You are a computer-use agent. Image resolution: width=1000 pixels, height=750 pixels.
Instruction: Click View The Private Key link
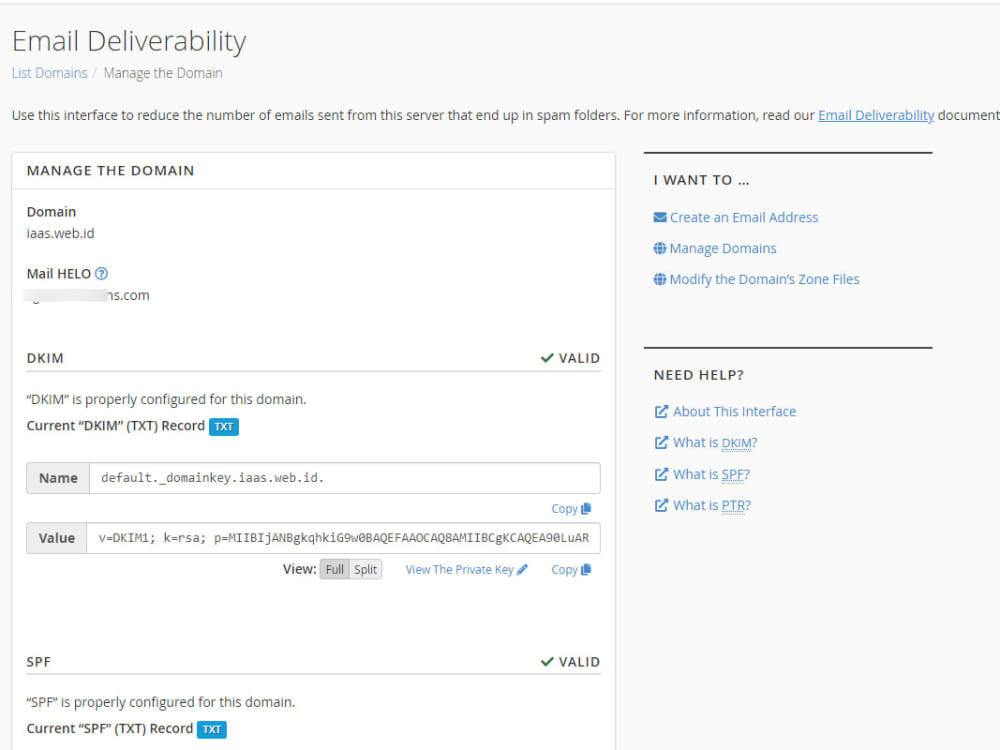click(459, 570)
